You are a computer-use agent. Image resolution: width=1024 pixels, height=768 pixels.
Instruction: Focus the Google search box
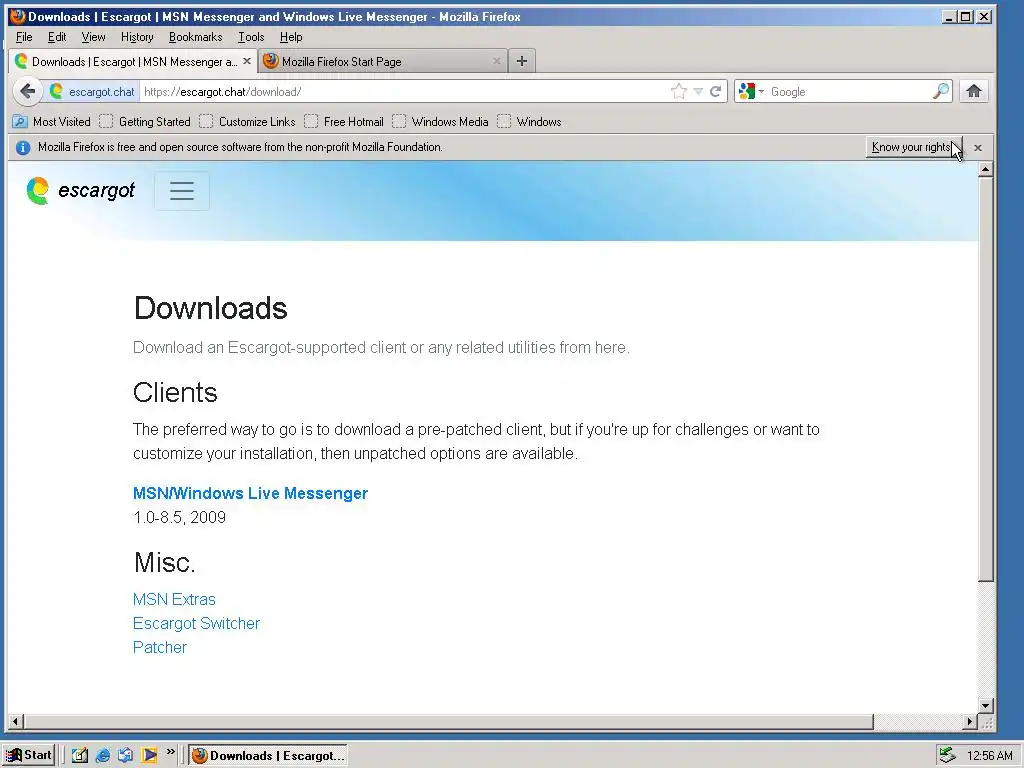[849, 91]
